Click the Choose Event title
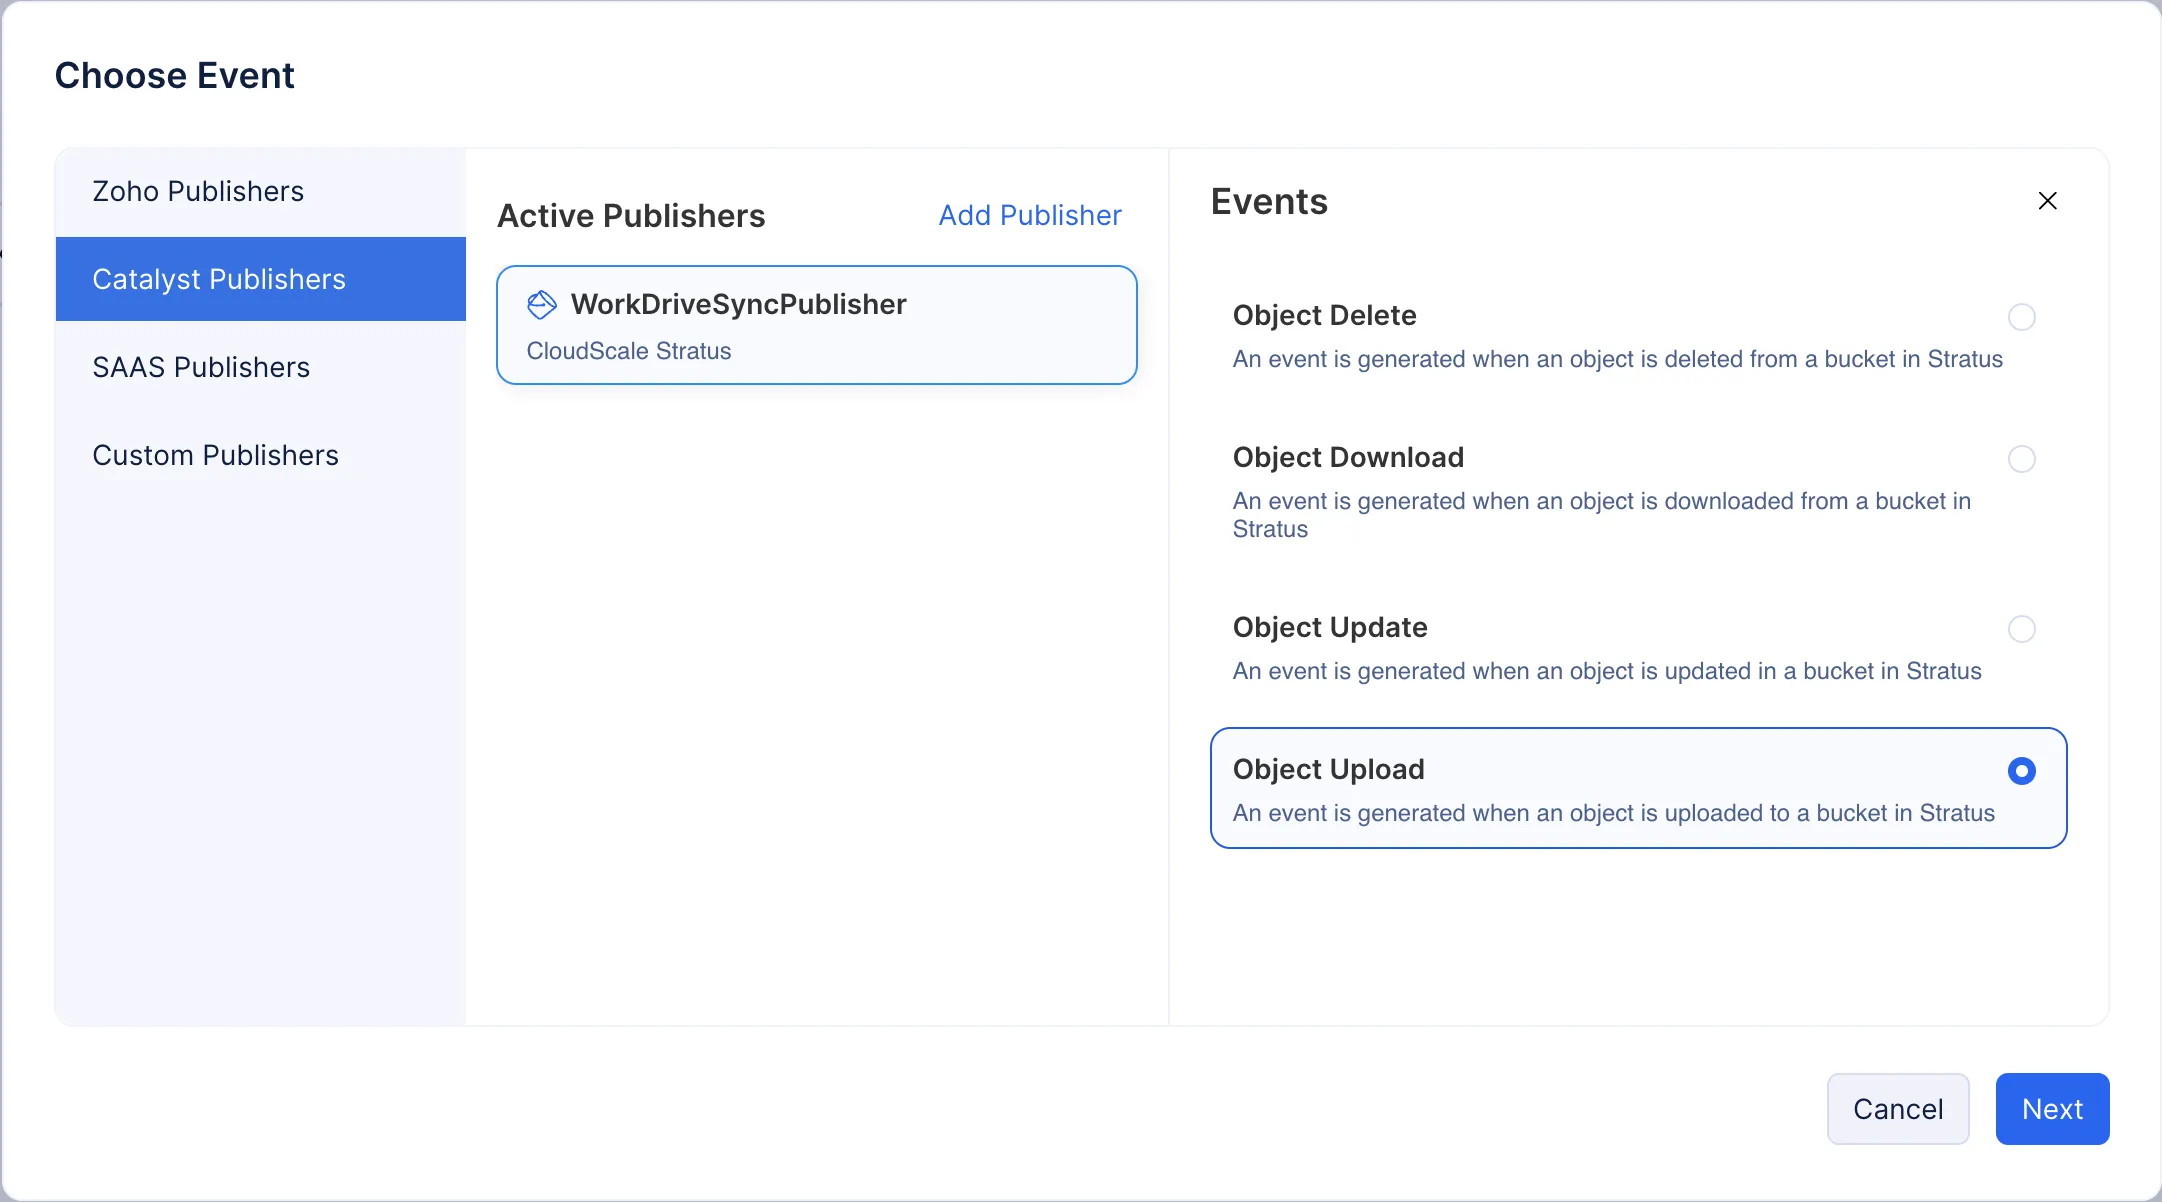 (175, 75)
